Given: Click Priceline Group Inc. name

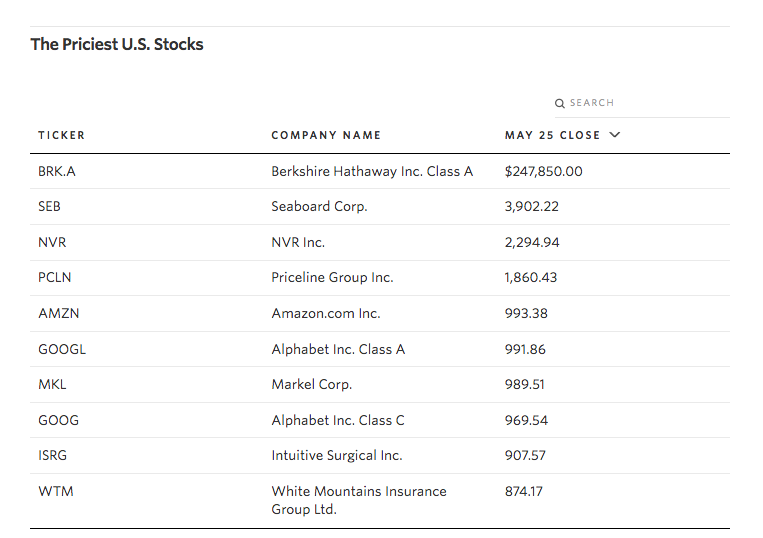Looking at the screenshot, I should click(x=332, y=277).
